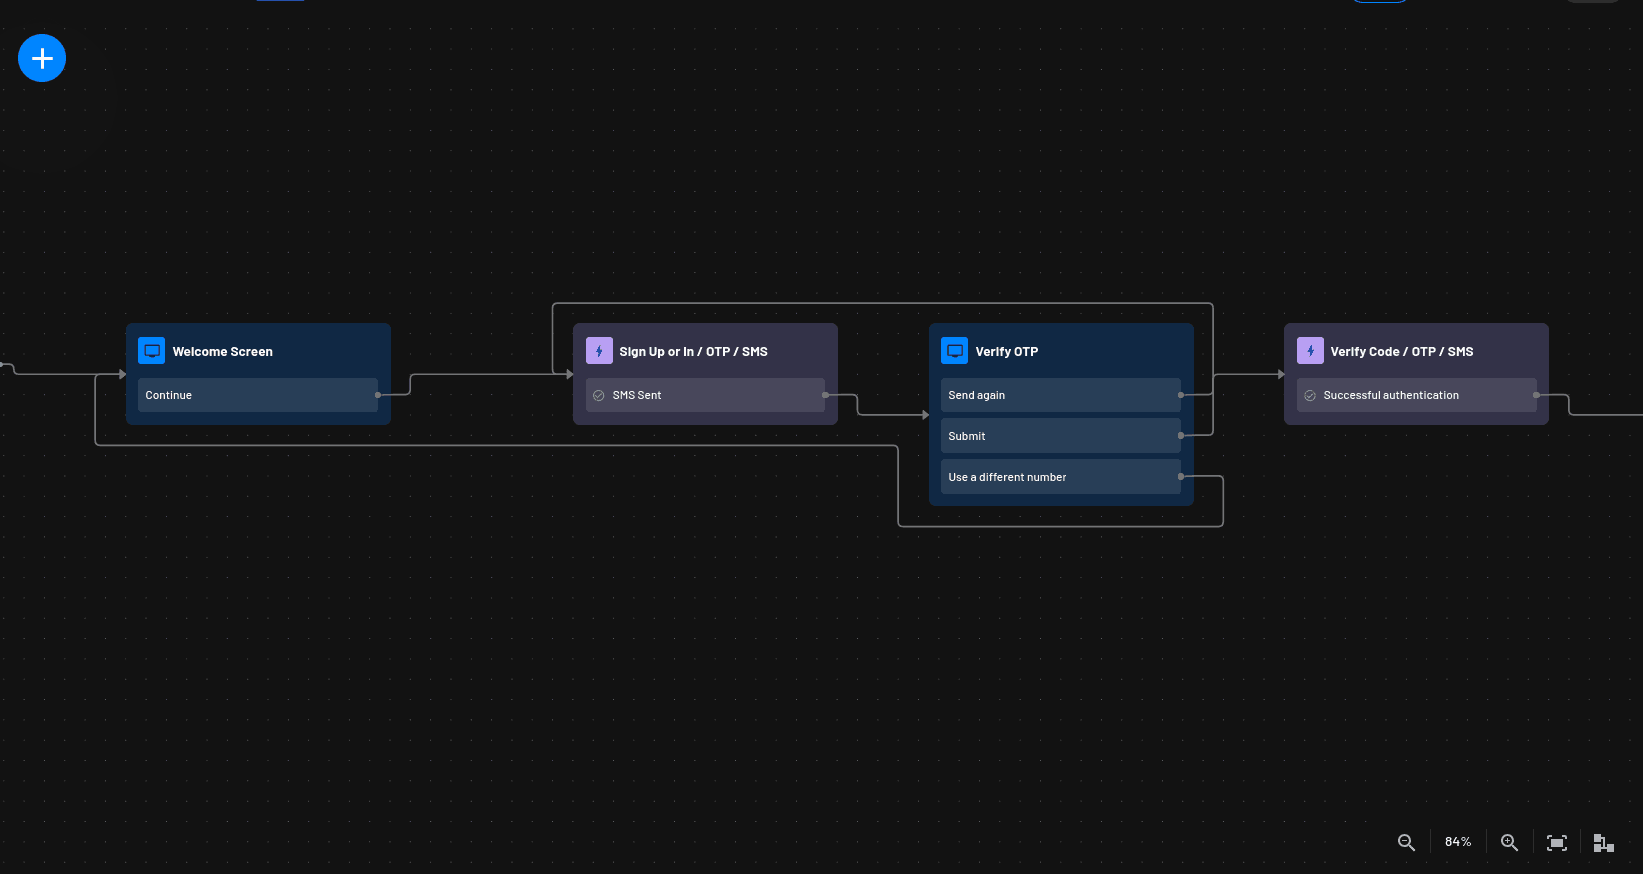Select the Welcome Screen step title
The width and height of the screenshot is (1643, 874).
tap(222, 352)
